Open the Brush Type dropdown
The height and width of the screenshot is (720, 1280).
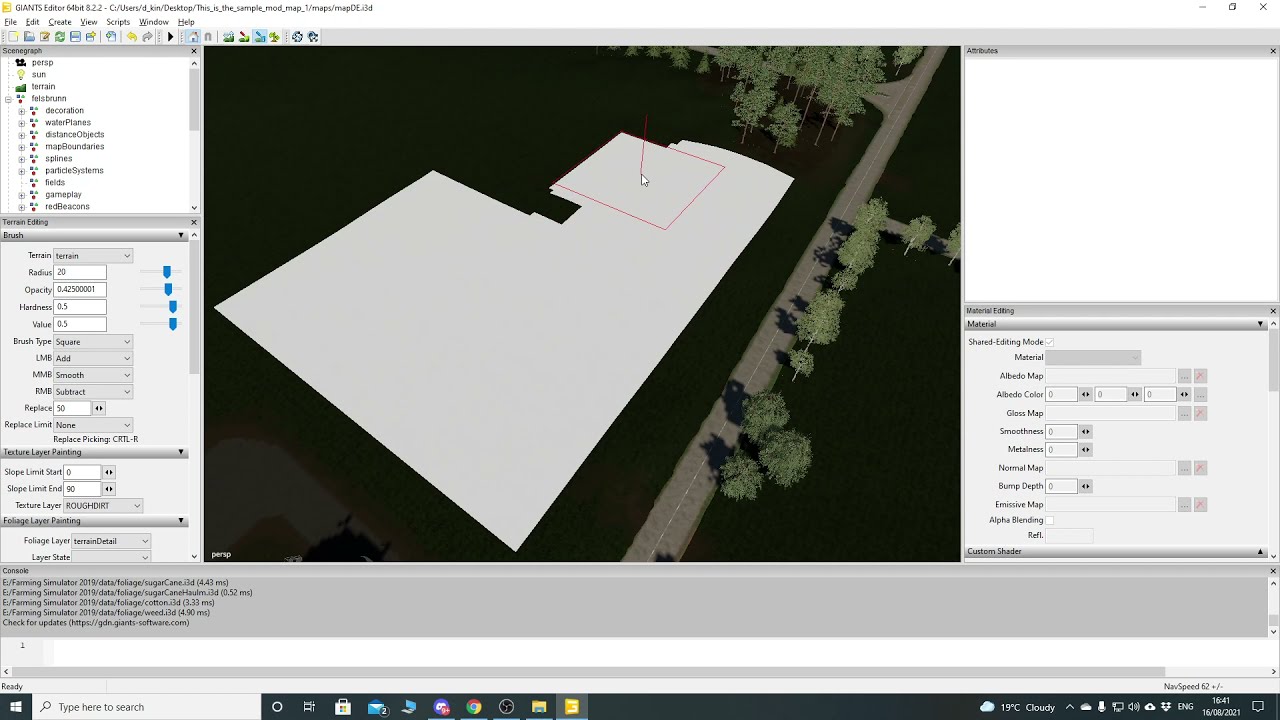93,342
